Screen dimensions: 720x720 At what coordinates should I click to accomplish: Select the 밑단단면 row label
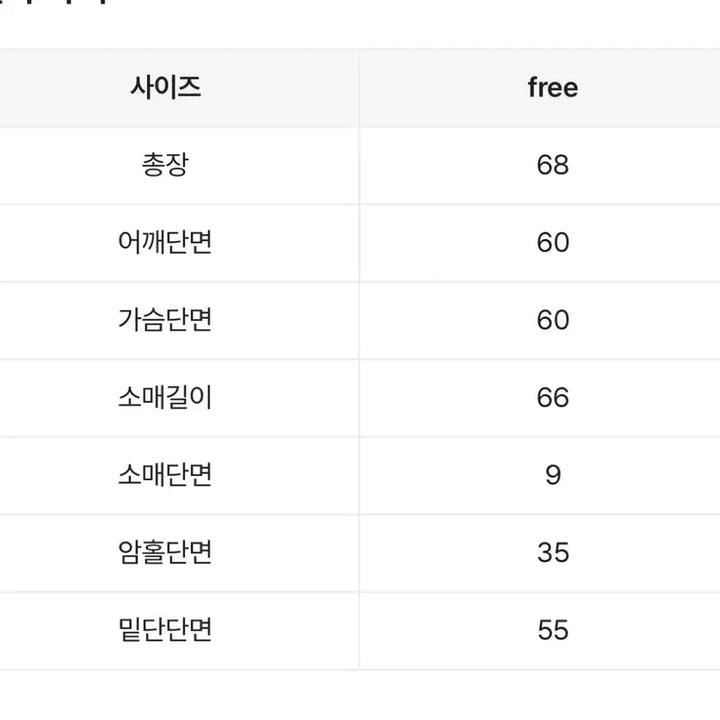click(x=165, y=630)
